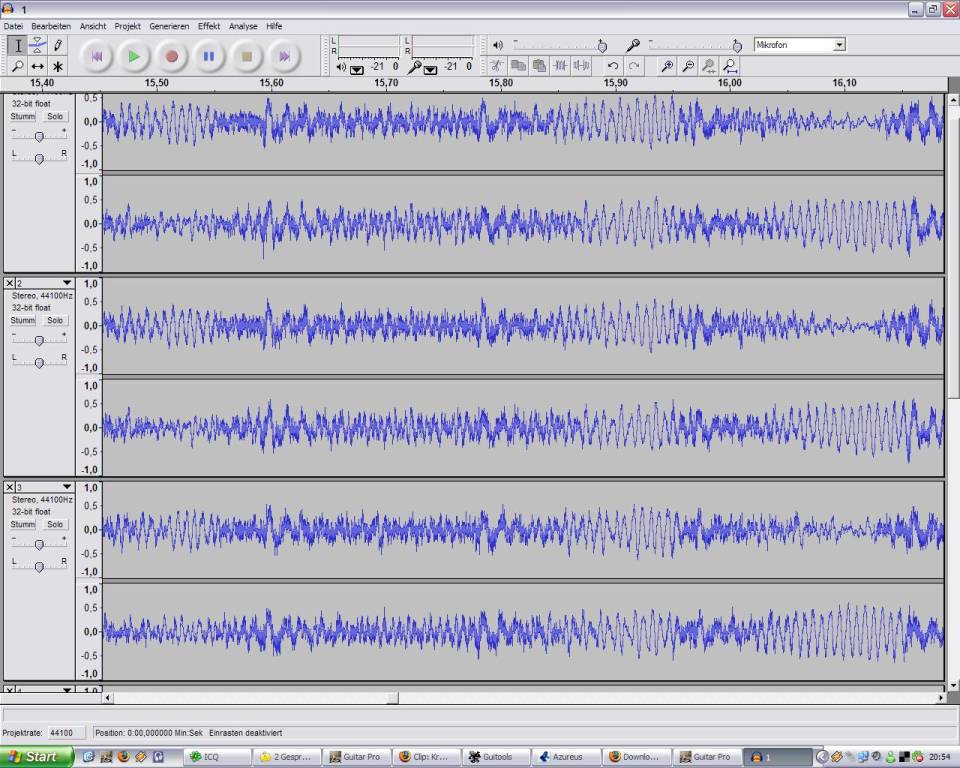Toggle Solo on the first track
960x768 pixels.
click(55, 116)
